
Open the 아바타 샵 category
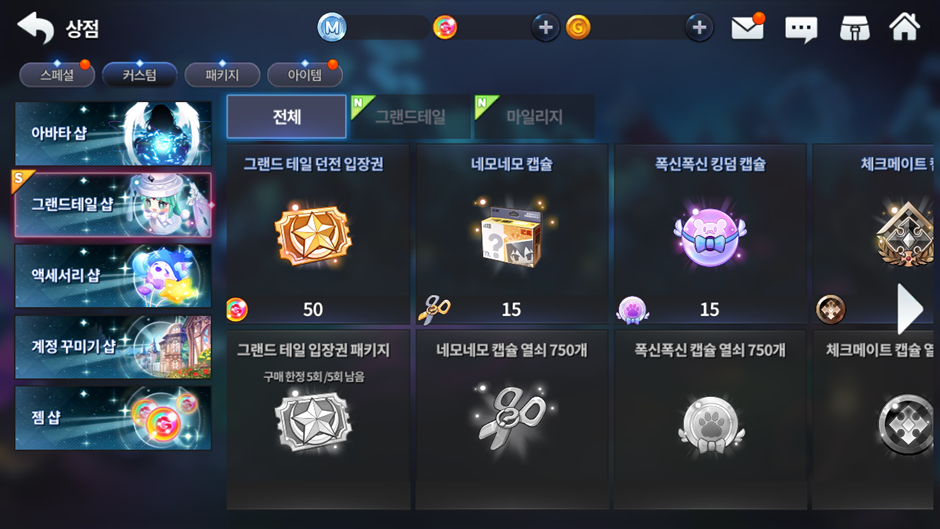113,133
